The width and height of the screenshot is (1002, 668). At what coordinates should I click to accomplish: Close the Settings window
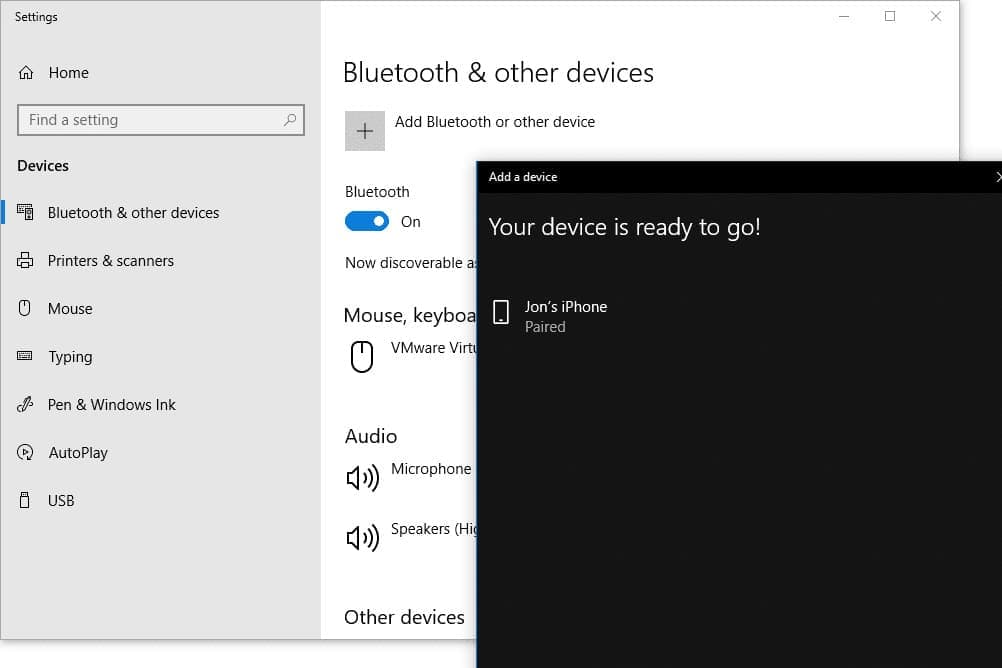[x=936, y=17]
